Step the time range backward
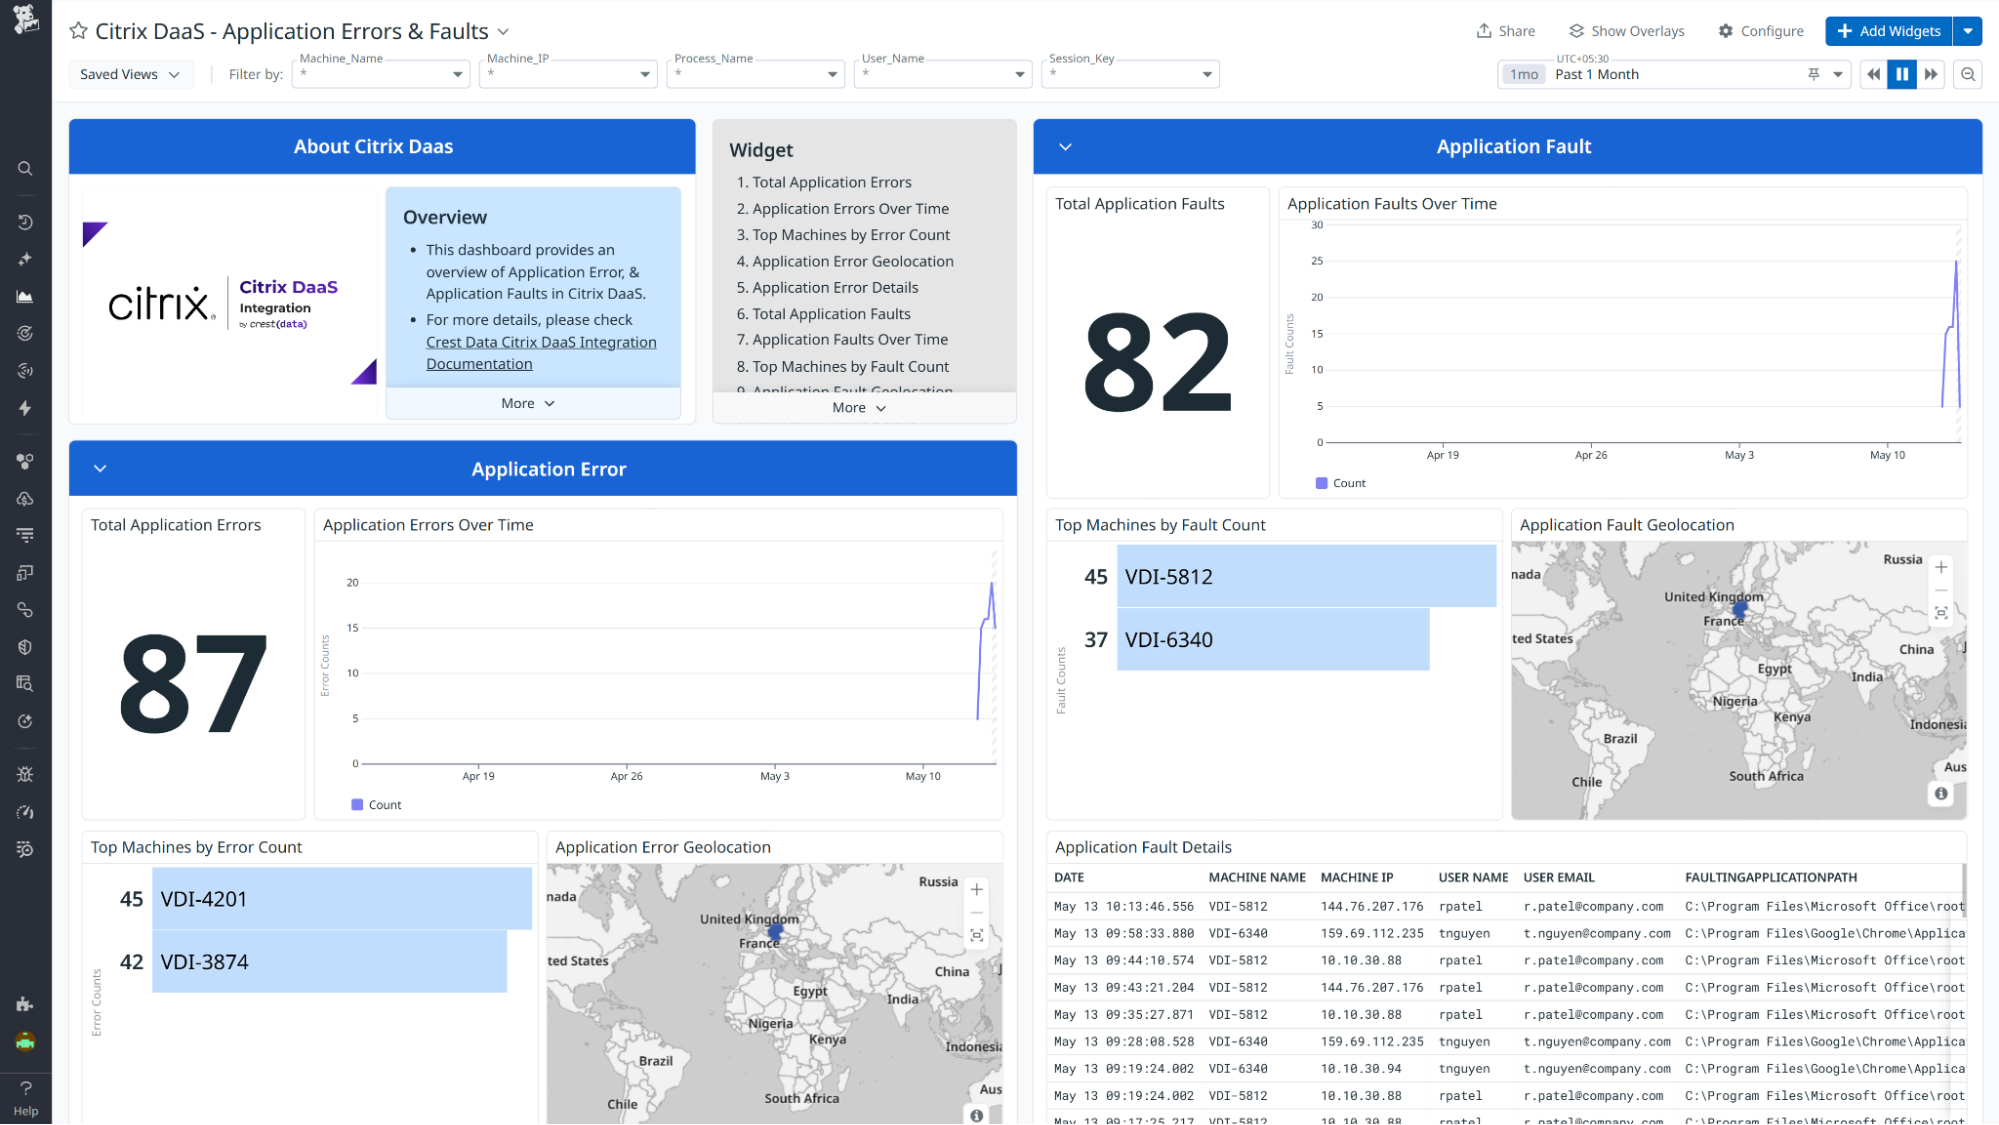Screen dimensions: 1999x1125 click(1873, 74)
